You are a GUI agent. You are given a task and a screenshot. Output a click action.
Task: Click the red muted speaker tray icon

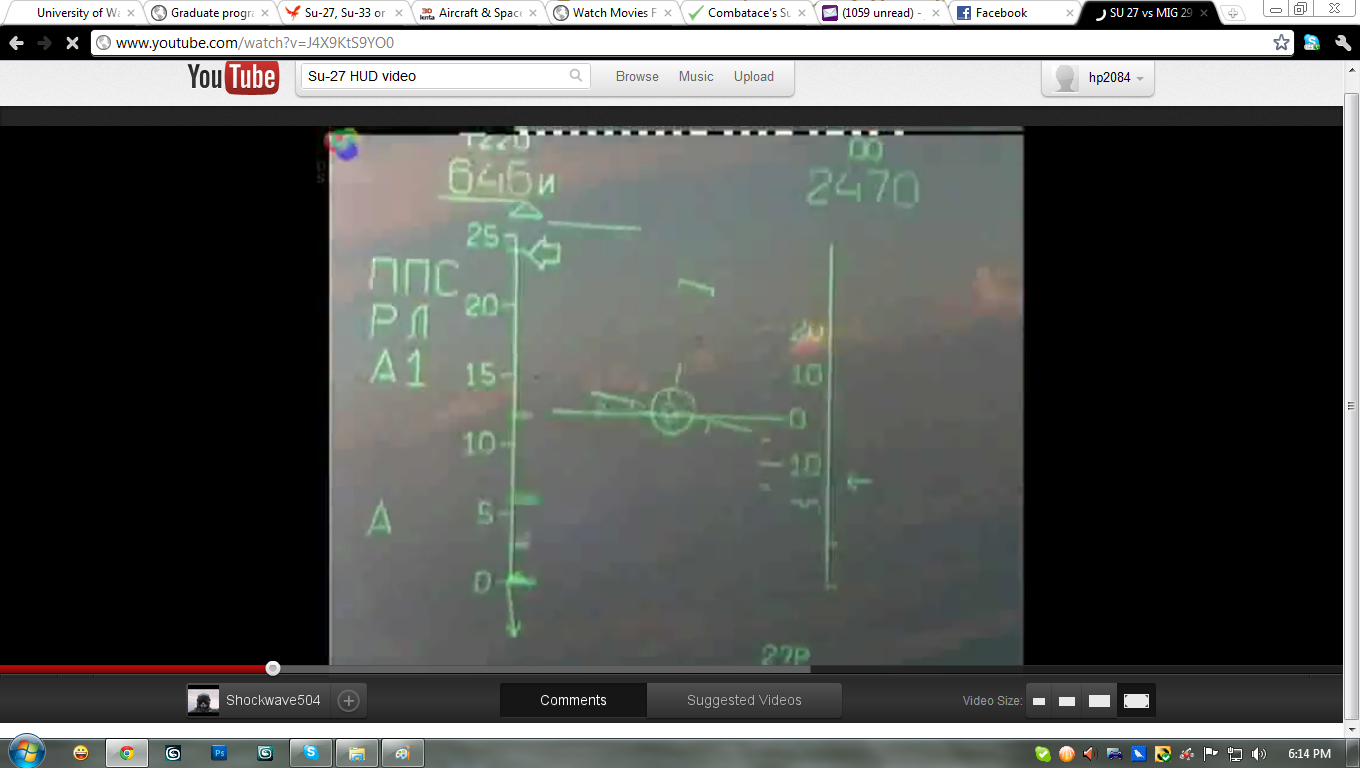pyautogui.click(x=1091, y=754)
